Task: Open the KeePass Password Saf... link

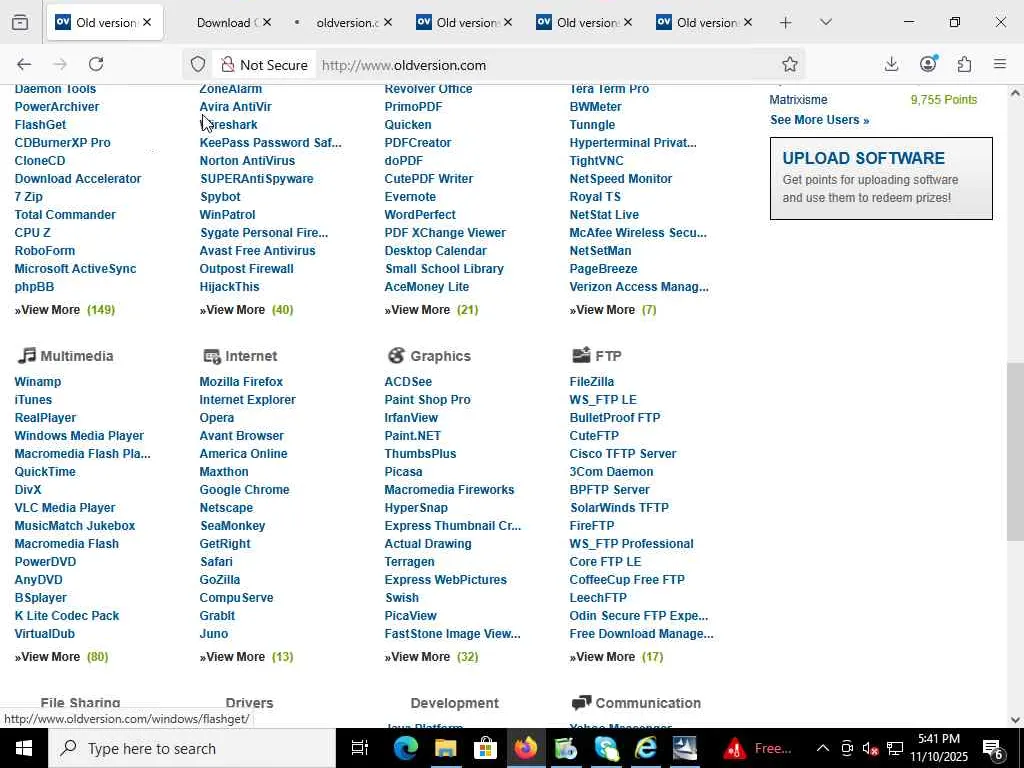Action: tap(270, 142)
